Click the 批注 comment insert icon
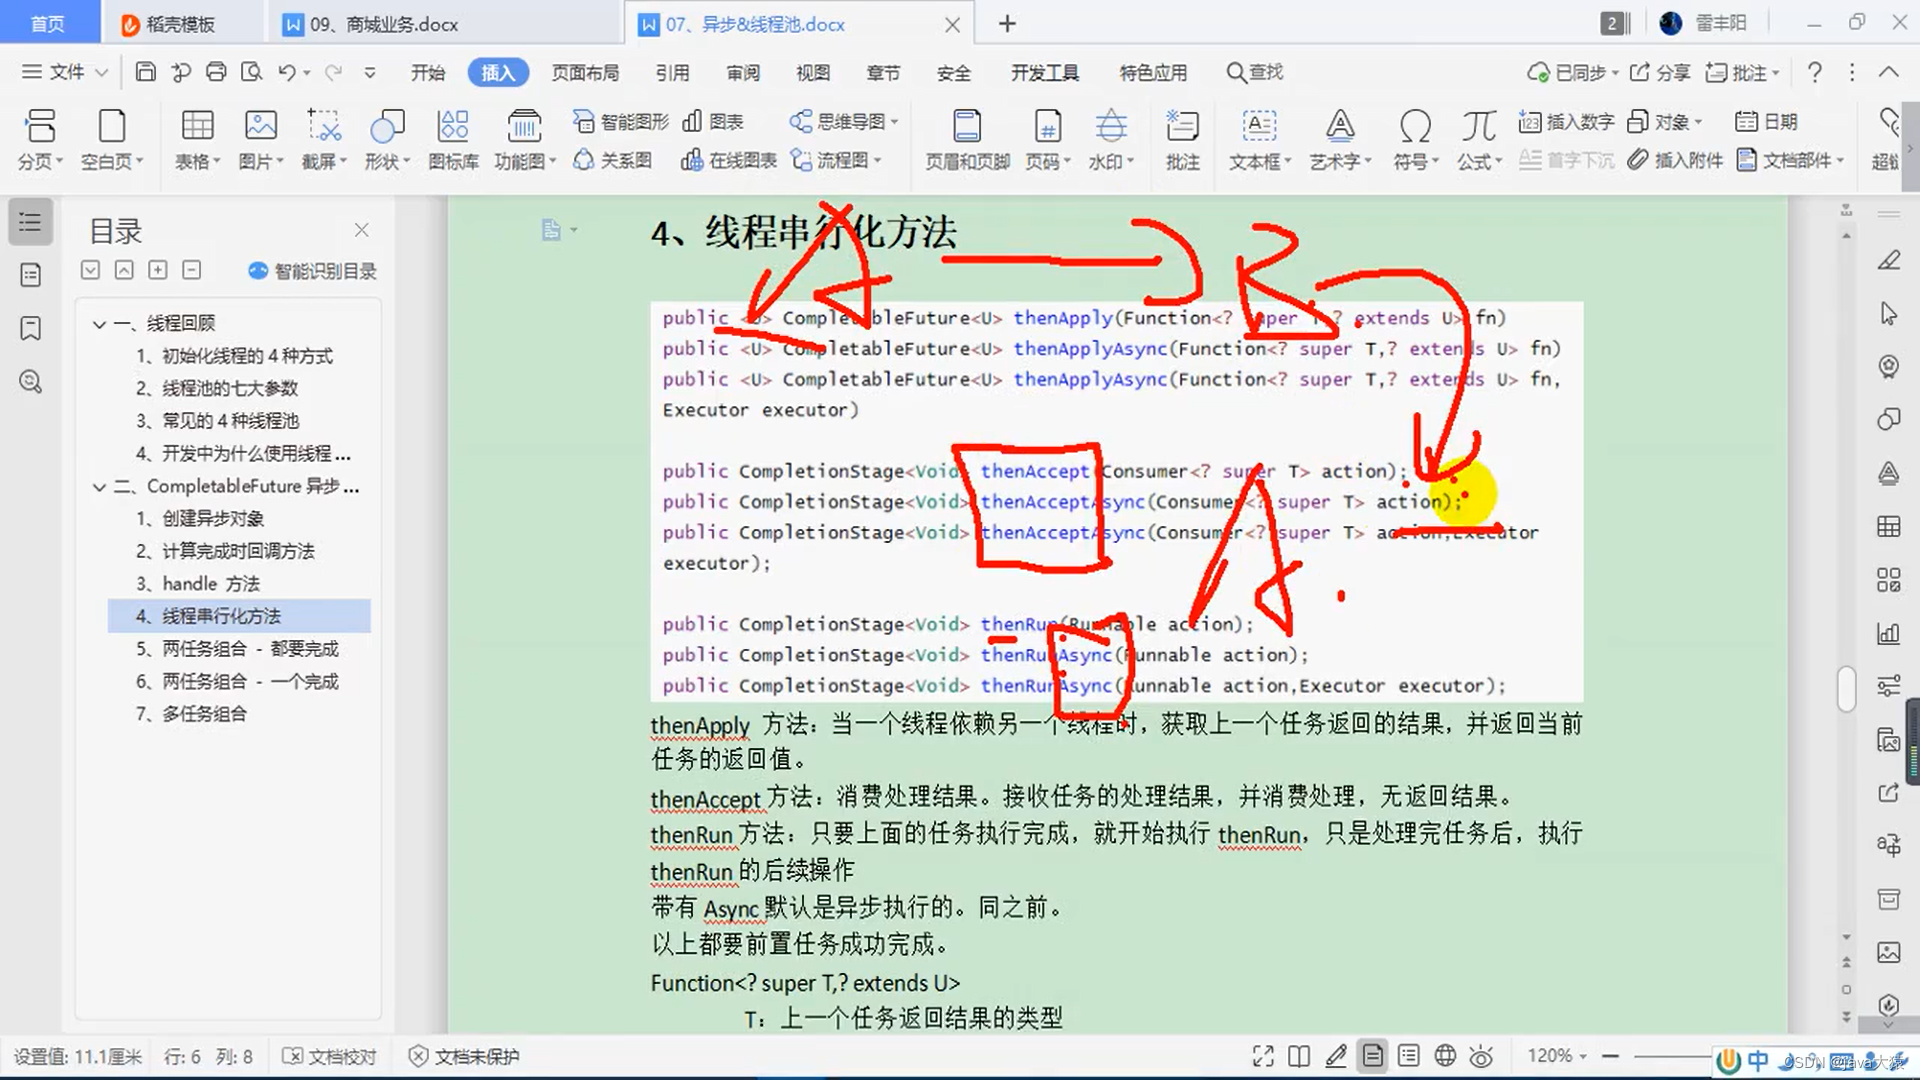Image resolution: width=1920 pixels, height=1080 pixels. [1182, 126]
